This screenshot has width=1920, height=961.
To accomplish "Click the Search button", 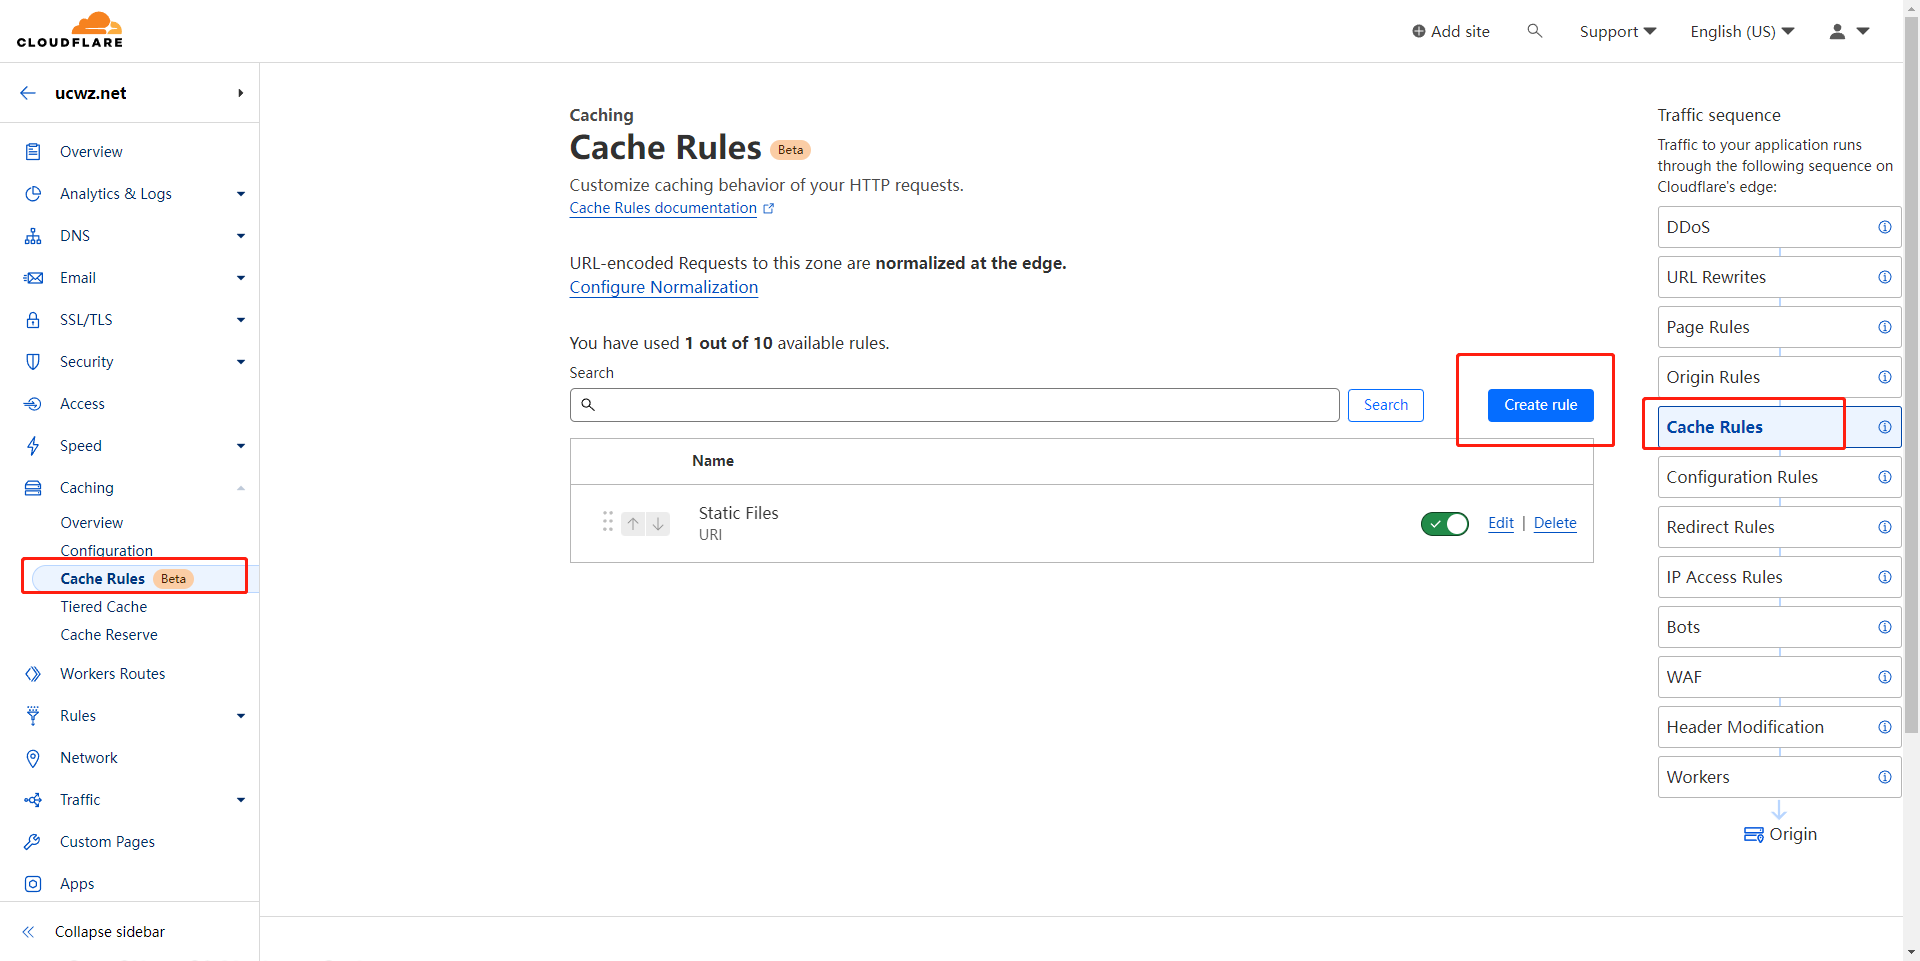I will tap(1386, 405).
